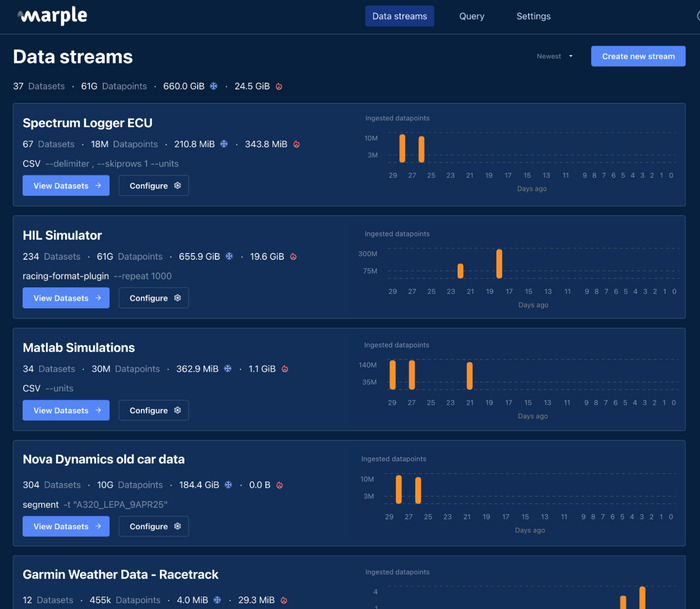This screenshot has width=700, height=609.
Task: Click the gear icon on Matlab Simulations Configure
Action: 178,410
